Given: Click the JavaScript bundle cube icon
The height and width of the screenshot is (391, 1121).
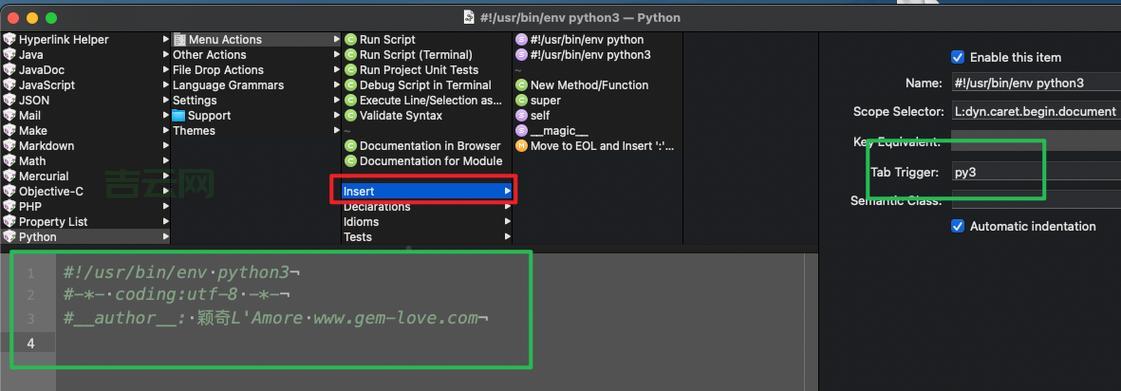Looking at the screenshot, I should [x=9, y=85].
